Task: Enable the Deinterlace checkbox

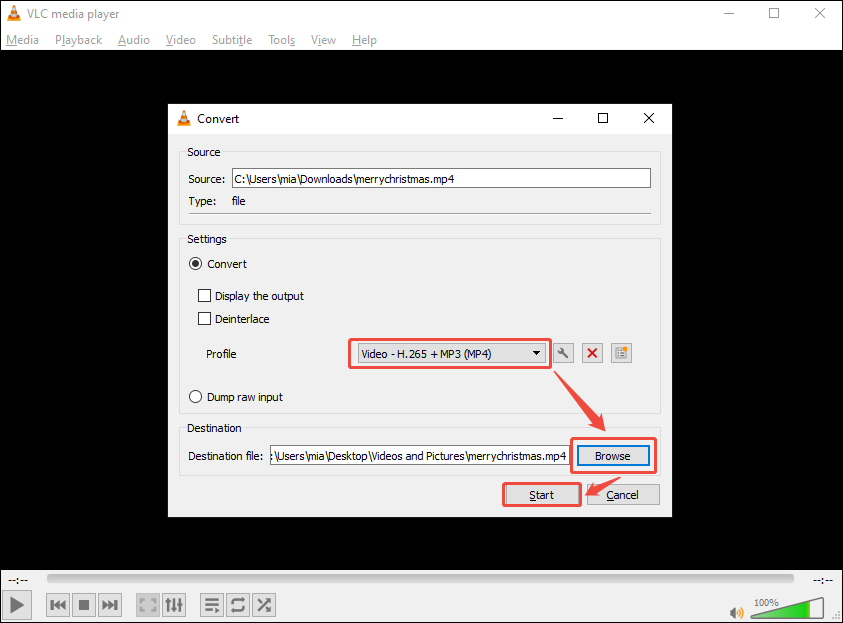Action: pyautogui.click(x=204, y=319)
